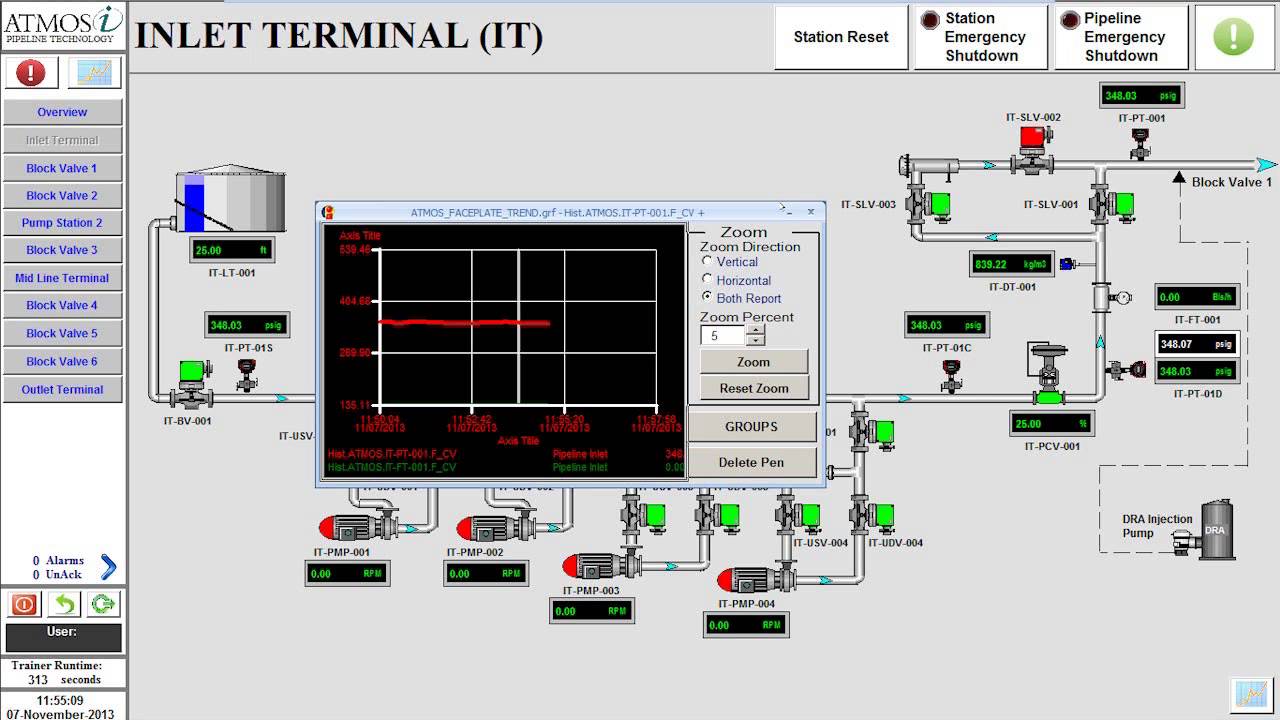Select the IT-UDV-004 valve

[x=873, y=514]
